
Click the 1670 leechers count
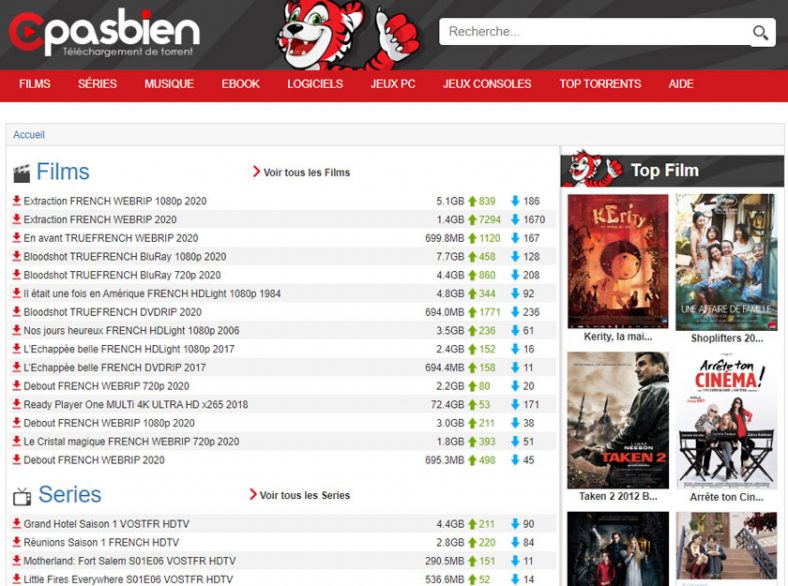pyautogui.click(x=534, y=220)
